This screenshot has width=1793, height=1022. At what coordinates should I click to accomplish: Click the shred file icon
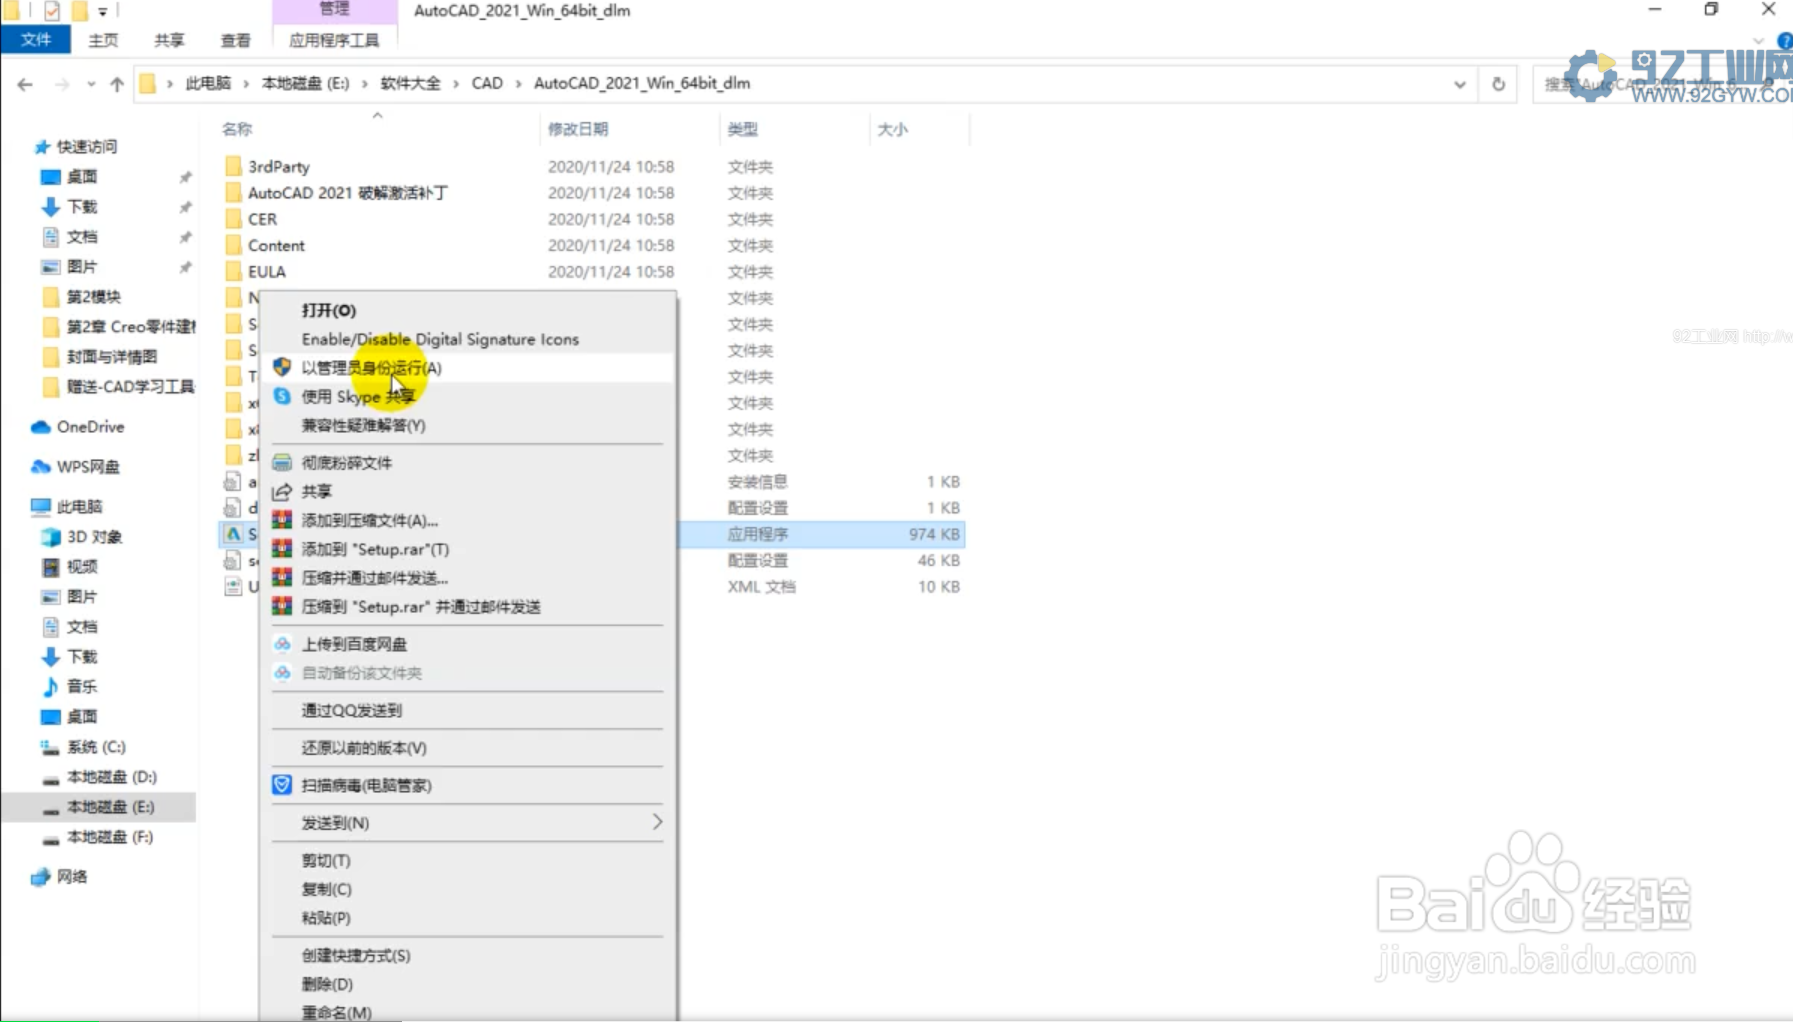282,462
